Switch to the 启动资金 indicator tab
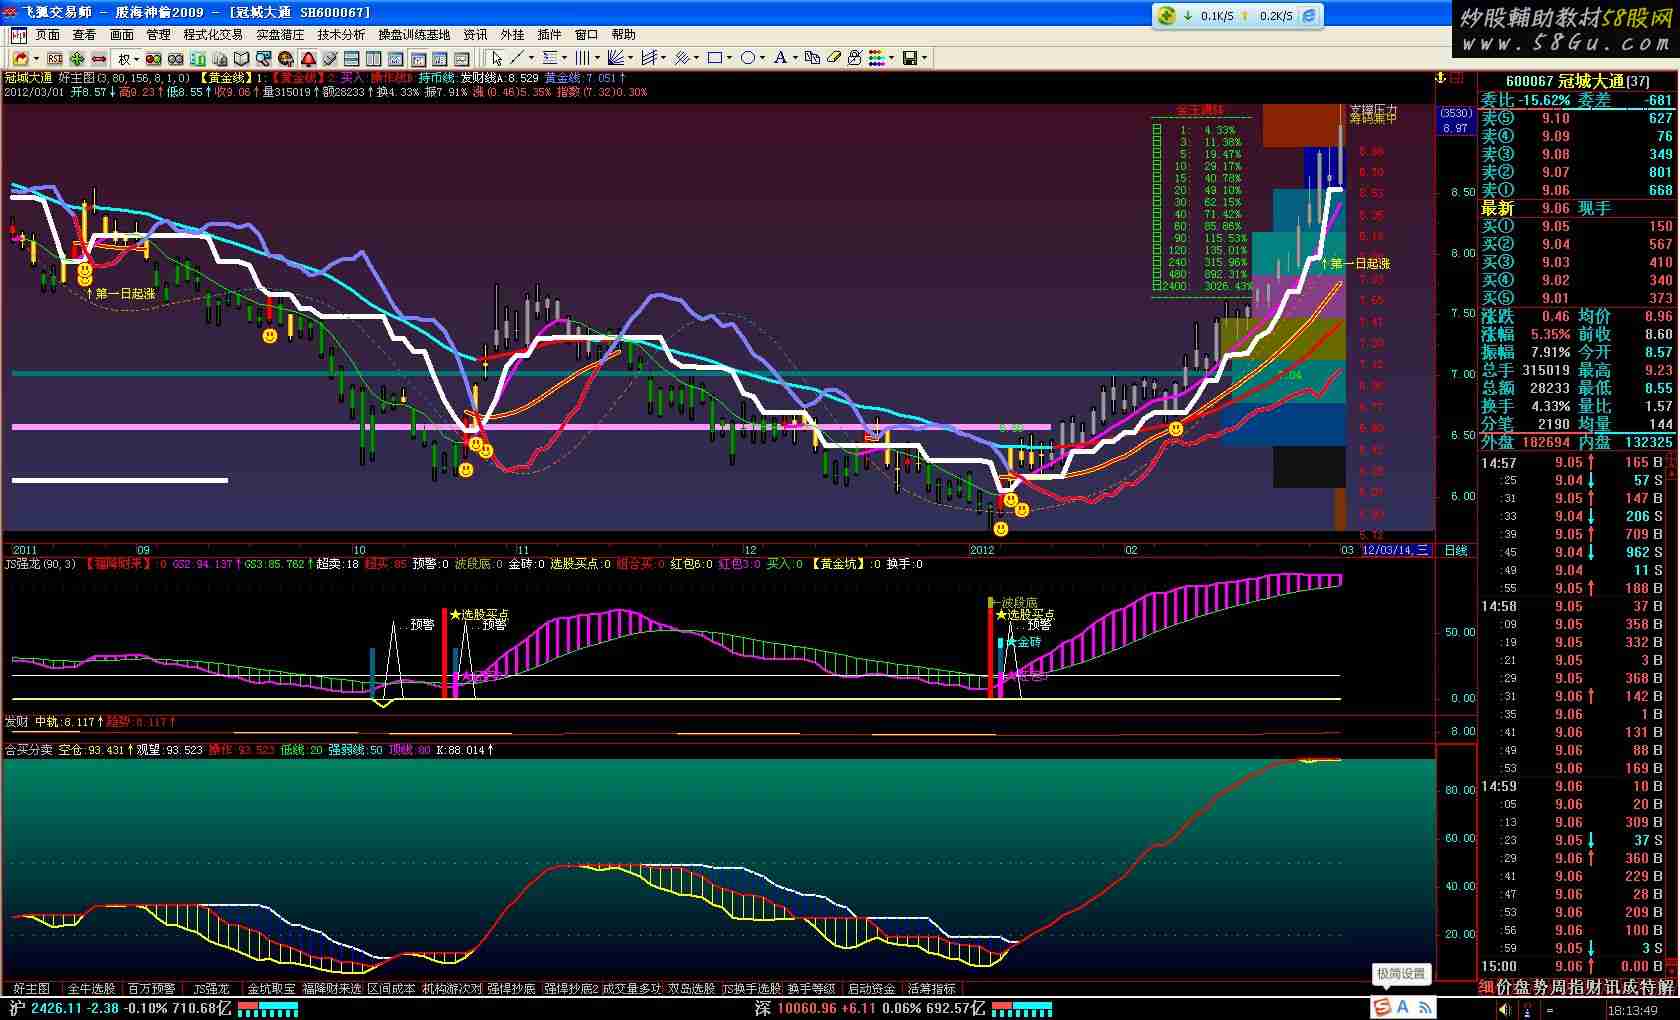The image size is (1680, 1020). (x=871, y=989)
